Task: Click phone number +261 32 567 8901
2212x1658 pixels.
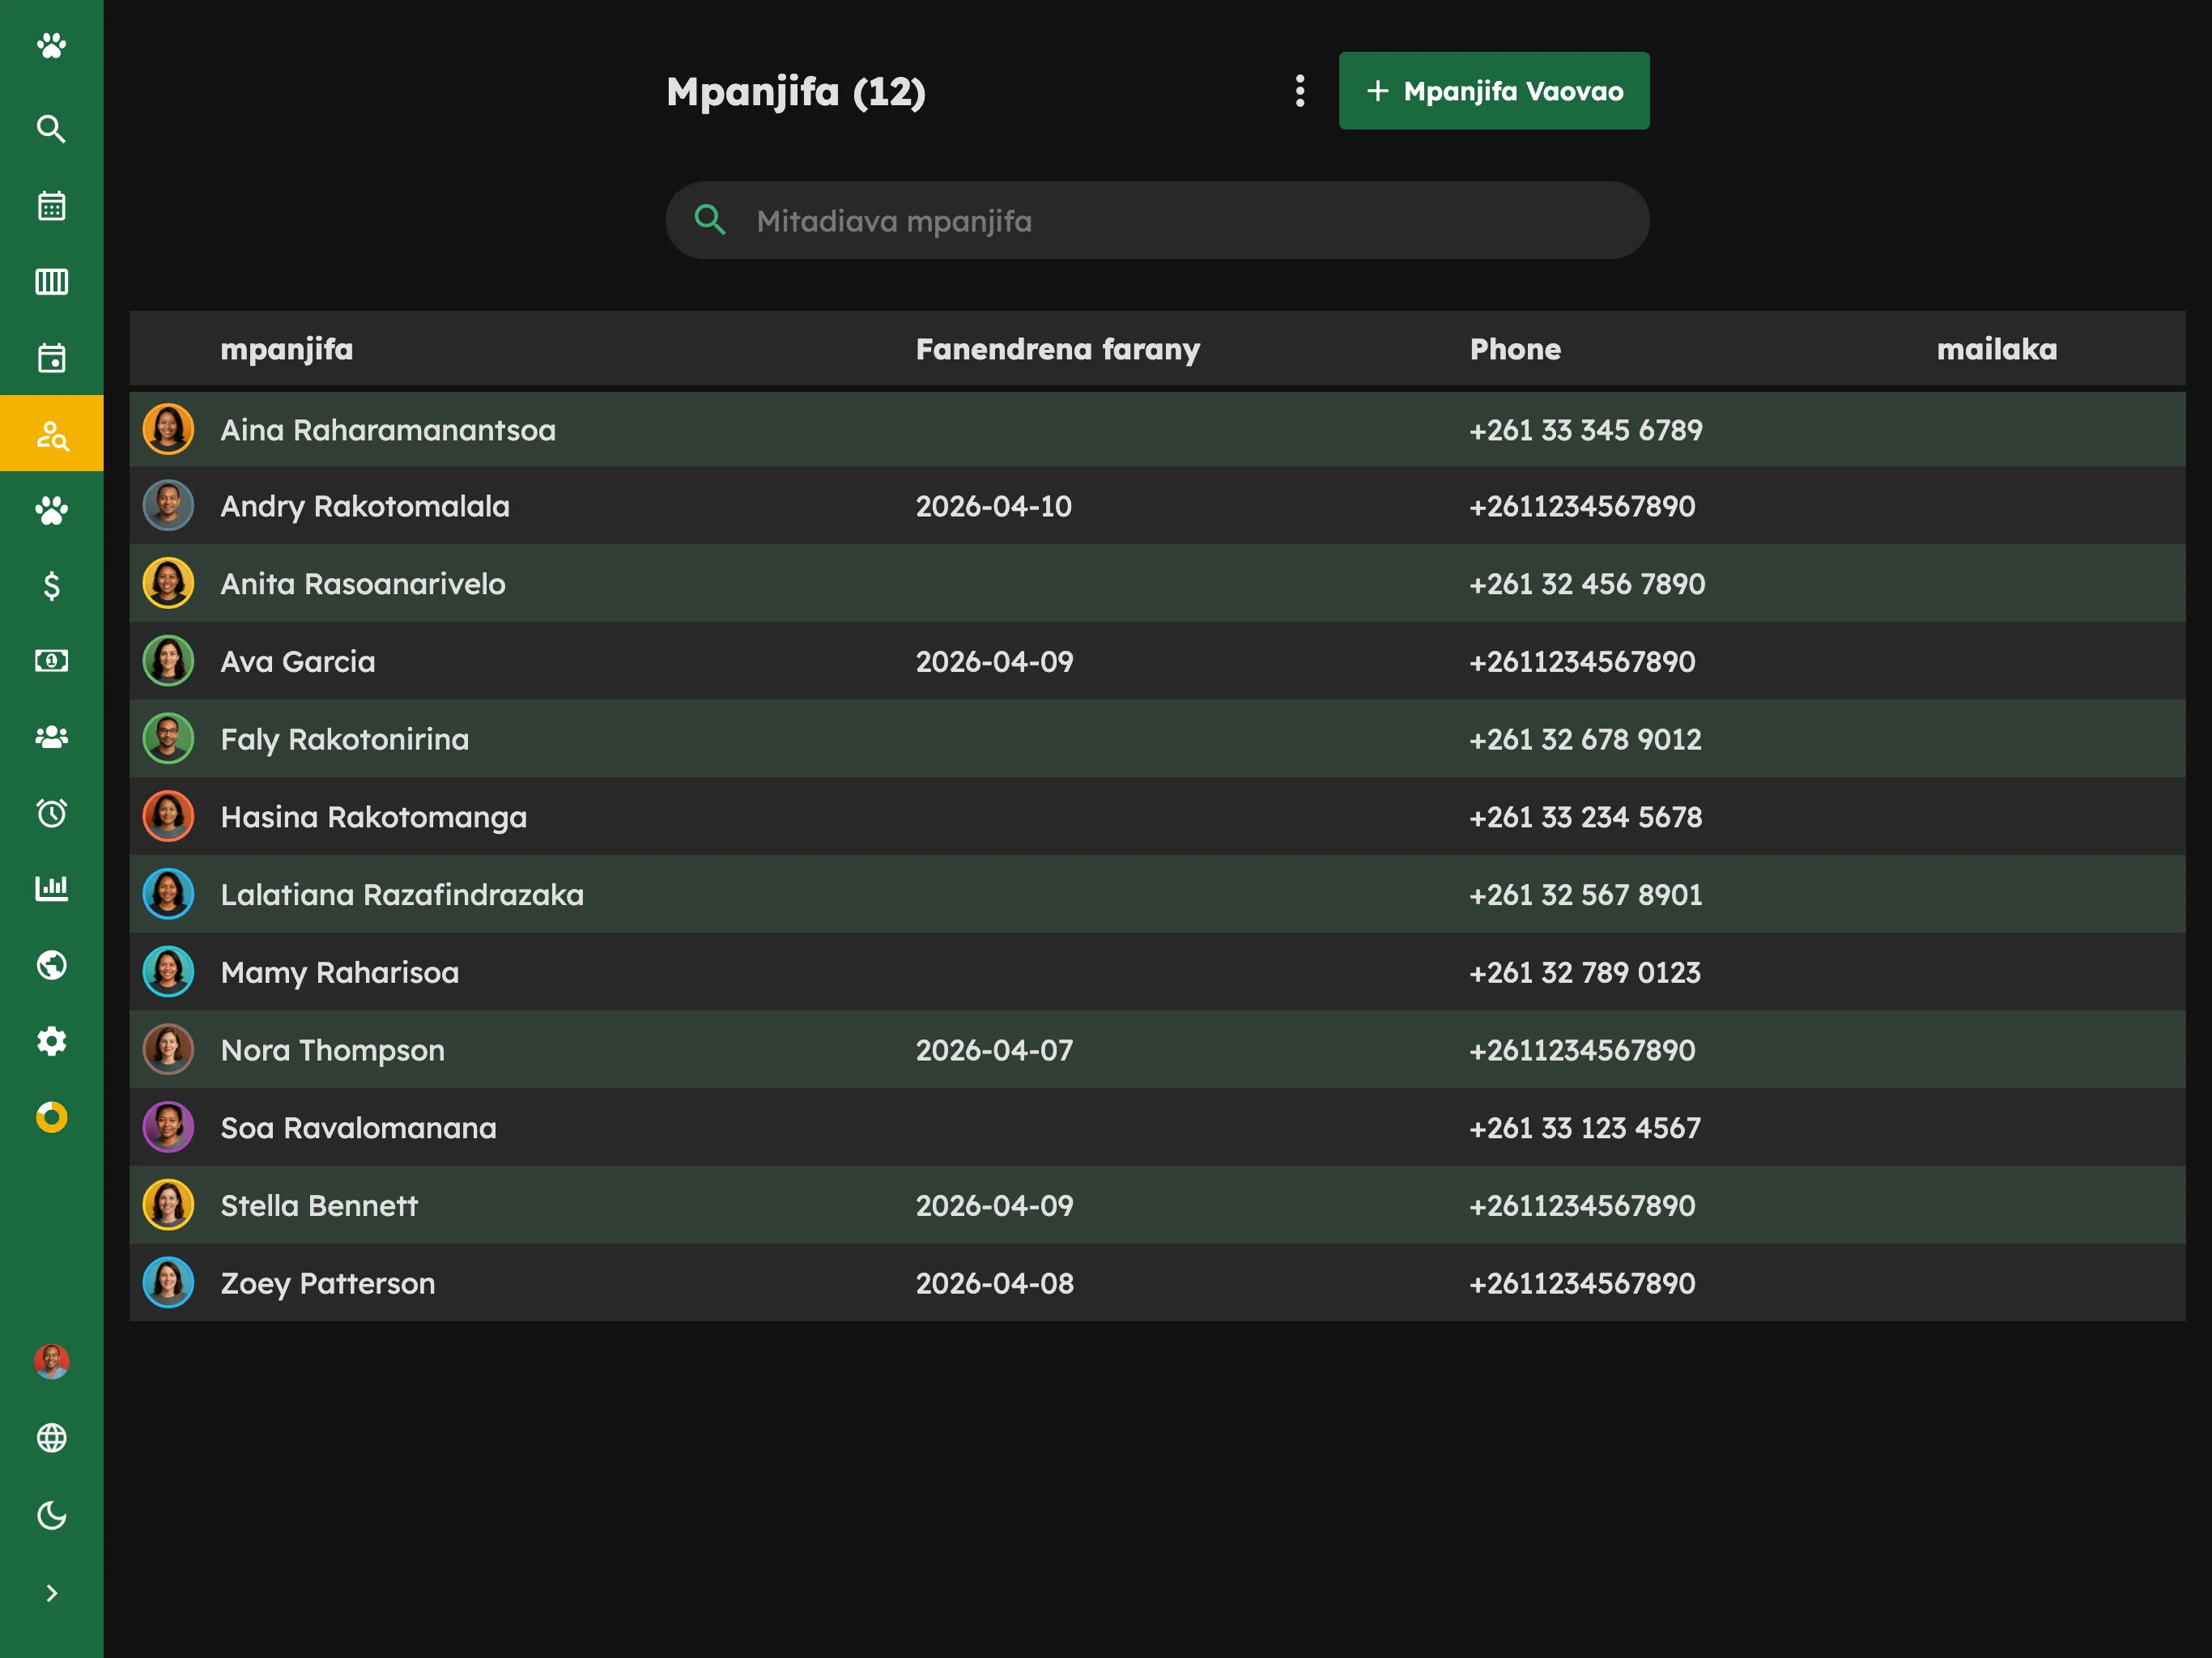Action: pyautogui.click(x=1586, y=896)
